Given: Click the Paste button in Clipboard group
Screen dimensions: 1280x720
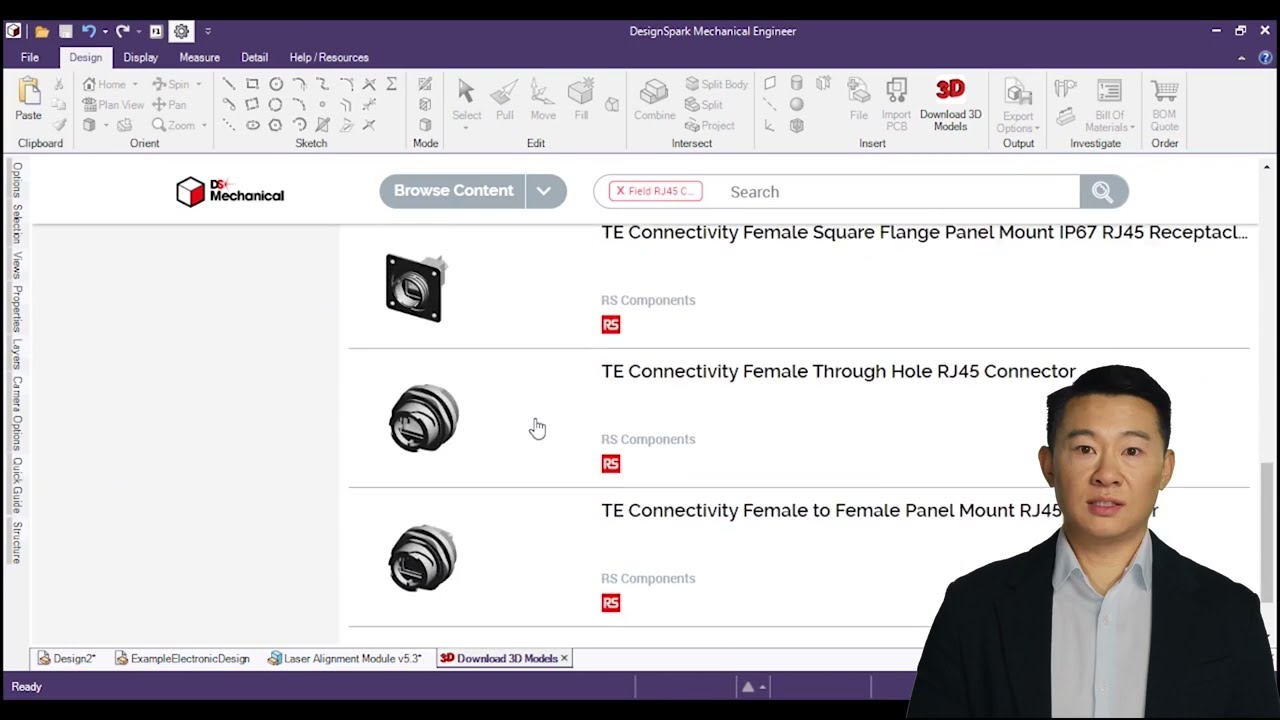Looking at the screenshot, I should pos(29,99).
